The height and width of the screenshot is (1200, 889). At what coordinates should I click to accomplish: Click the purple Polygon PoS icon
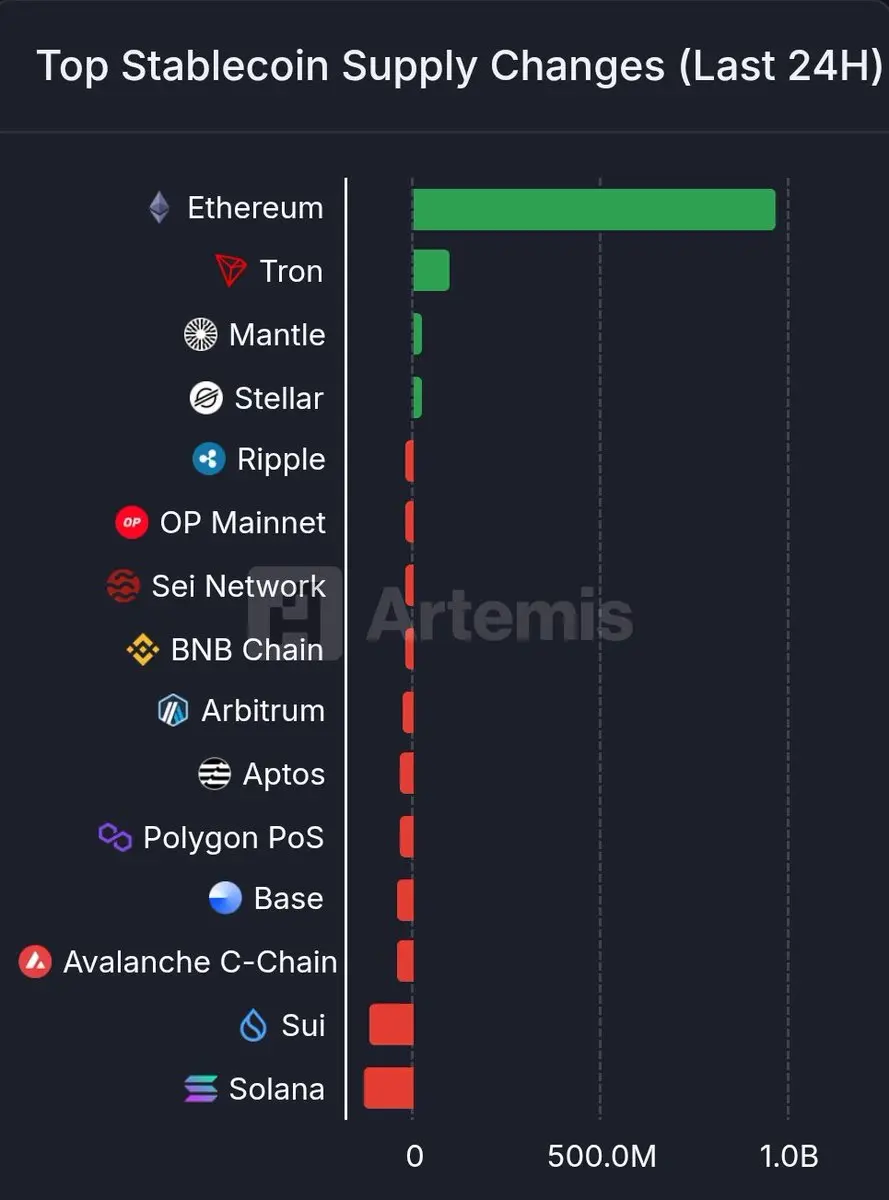(115, 837)
